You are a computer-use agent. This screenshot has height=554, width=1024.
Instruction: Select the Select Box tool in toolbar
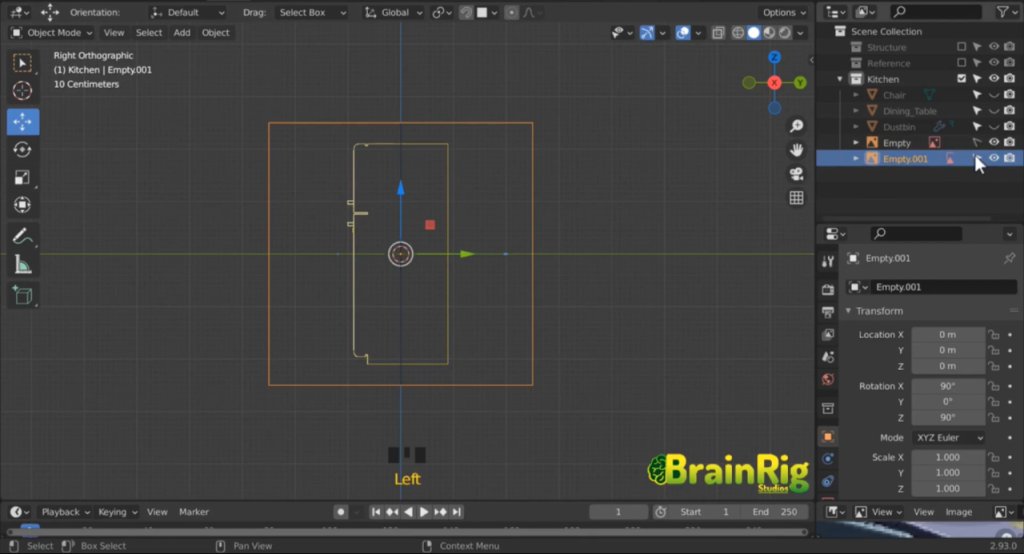[x=22, y=63]
